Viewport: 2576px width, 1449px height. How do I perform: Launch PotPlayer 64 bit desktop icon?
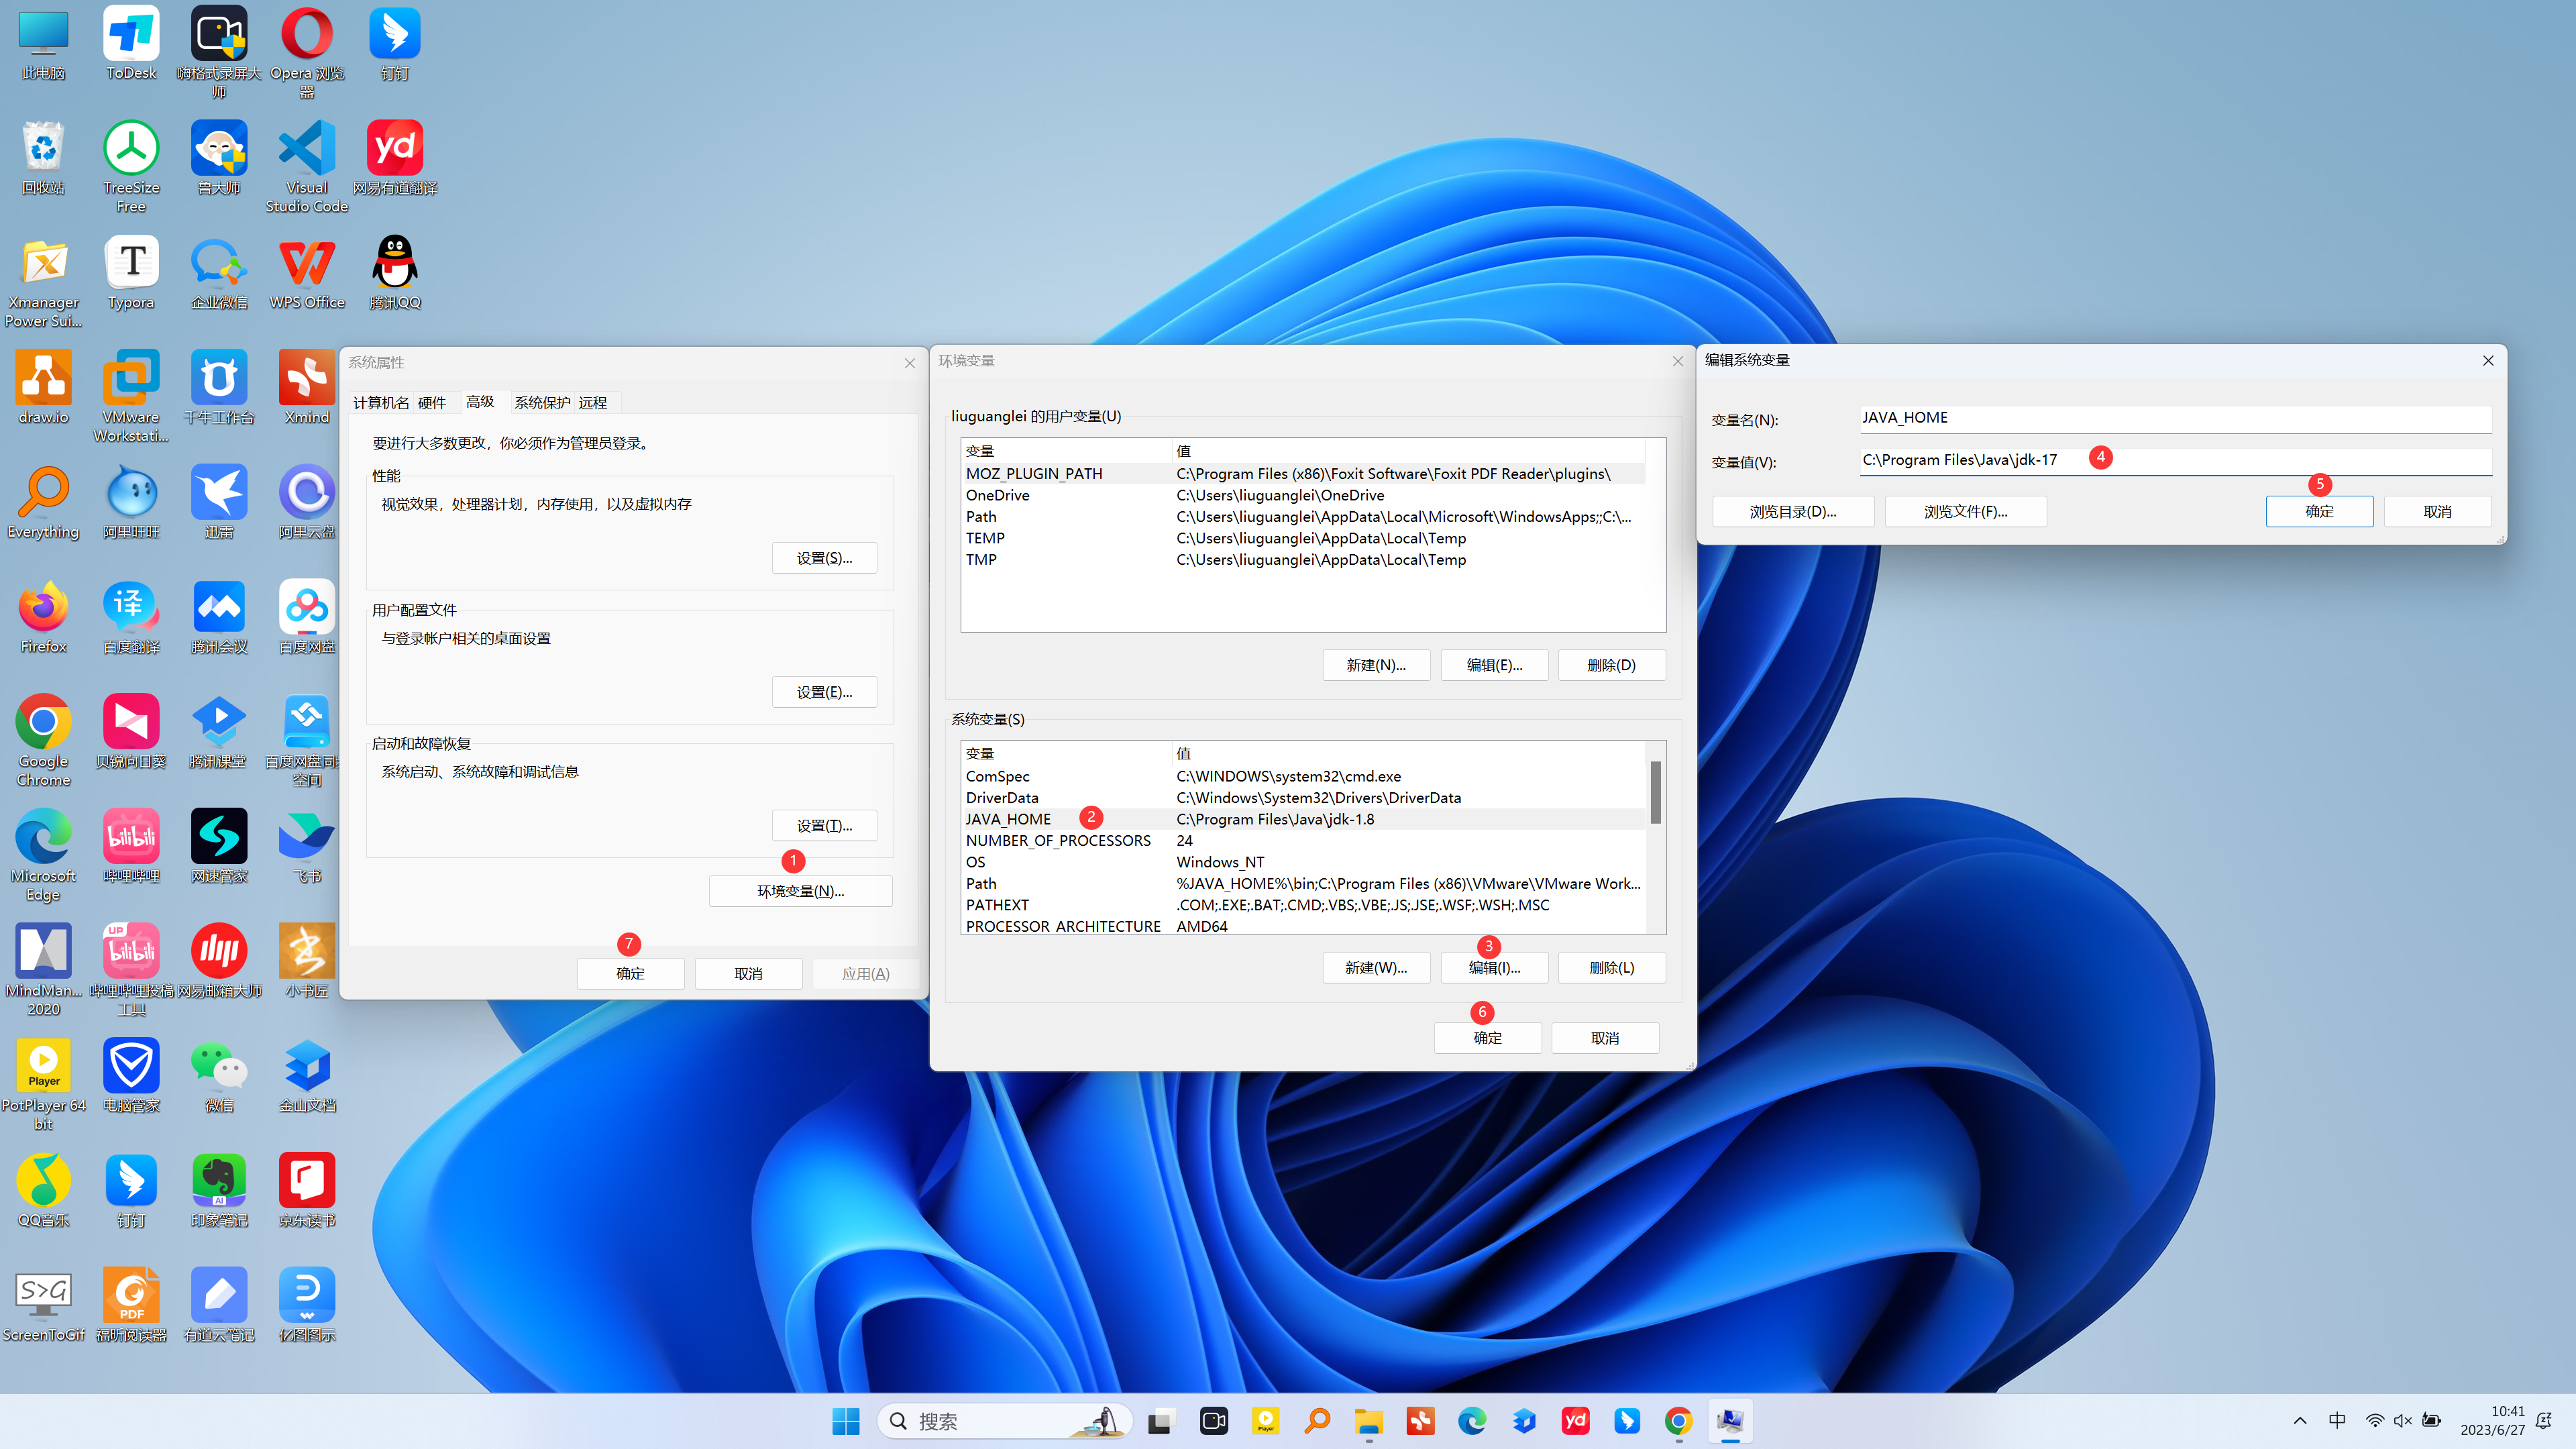pyautogui.click(x=44, y=1085)
